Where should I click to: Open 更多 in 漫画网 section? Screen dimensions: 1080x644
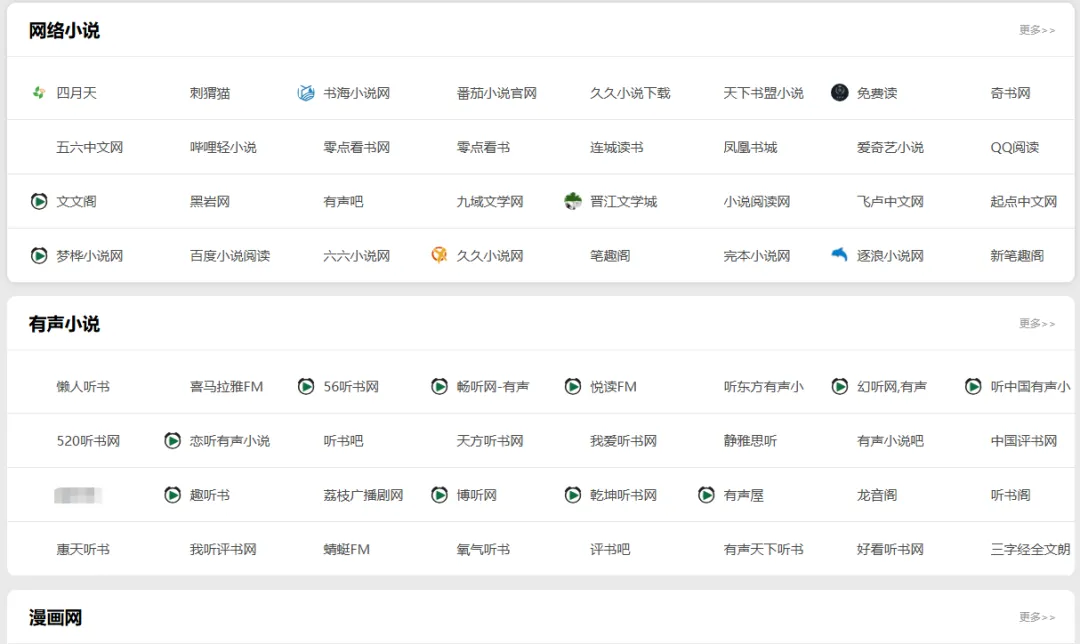[x=1037, y=617]
